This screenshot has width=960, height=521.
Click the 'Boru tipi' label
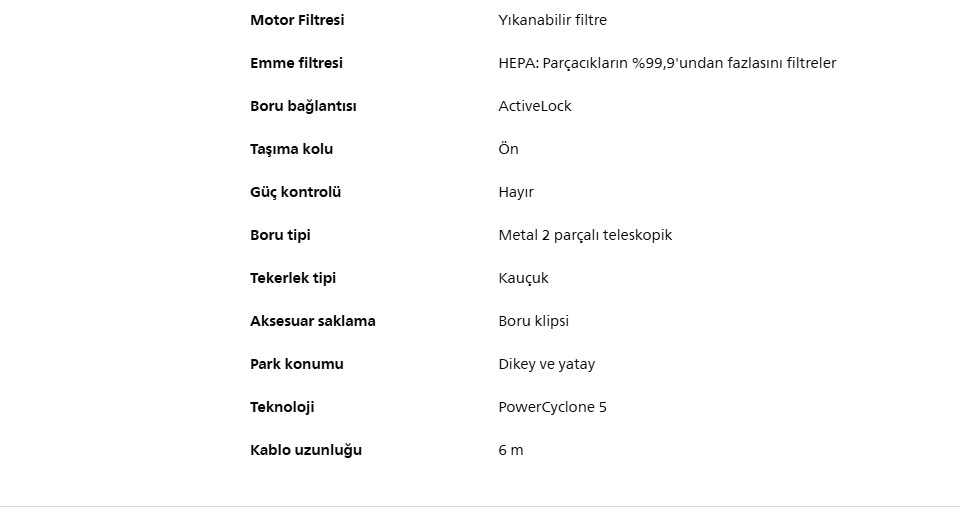pos(280,235)
